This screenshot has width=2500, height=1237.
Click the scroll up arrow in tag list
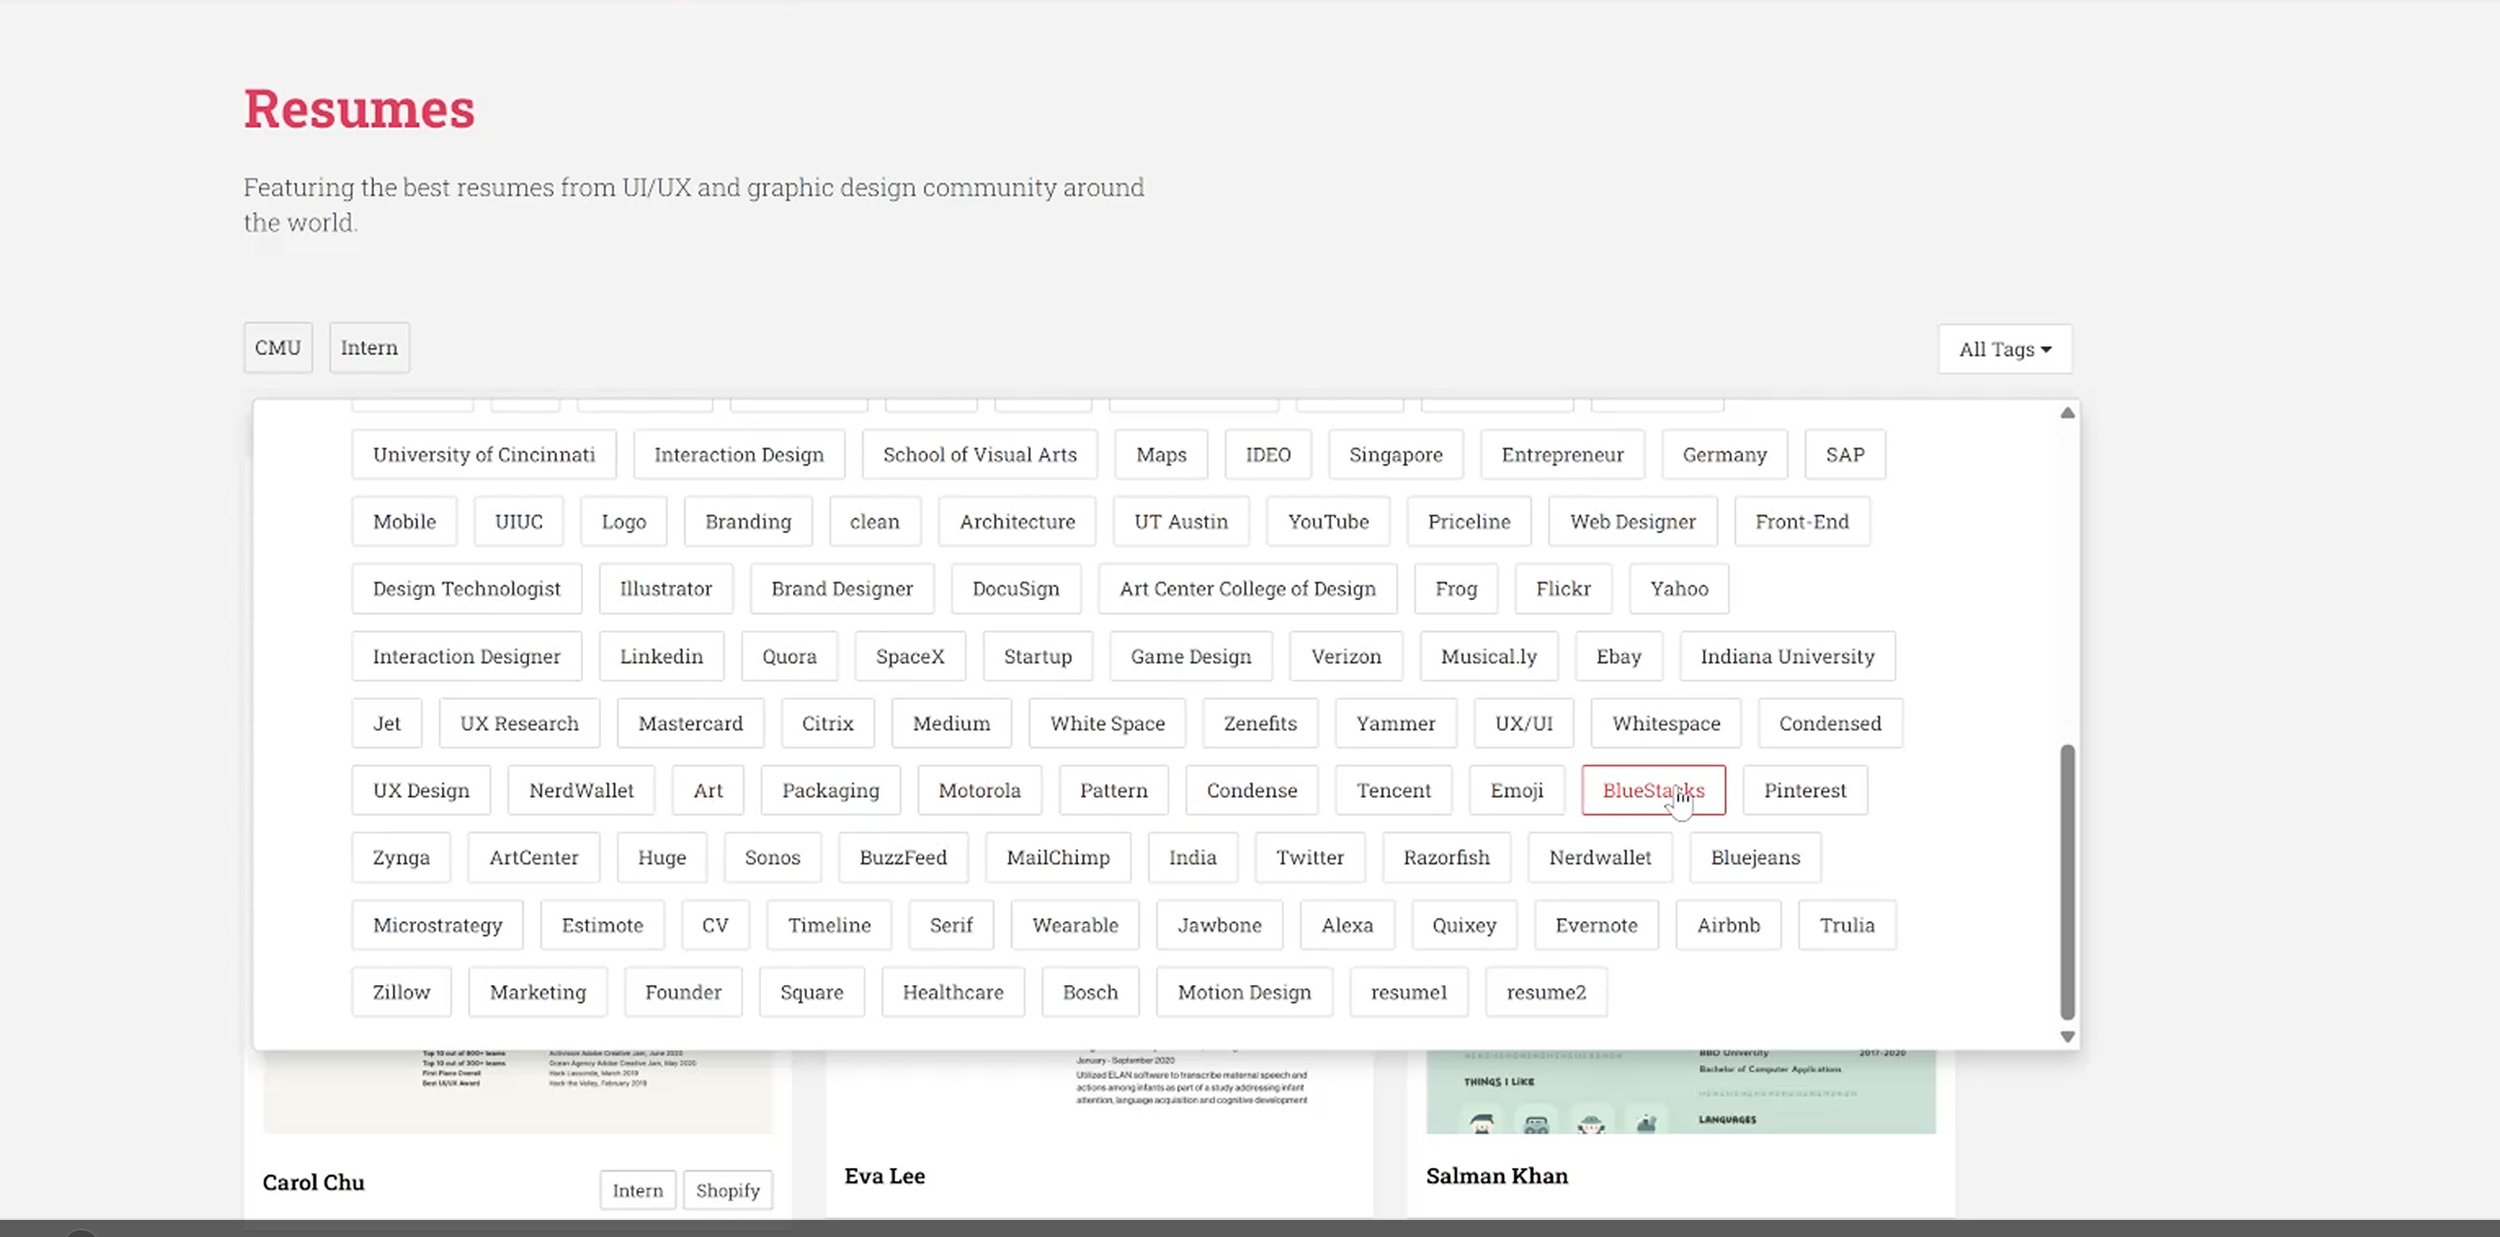pyautogui.click(x=2067, y=413)
